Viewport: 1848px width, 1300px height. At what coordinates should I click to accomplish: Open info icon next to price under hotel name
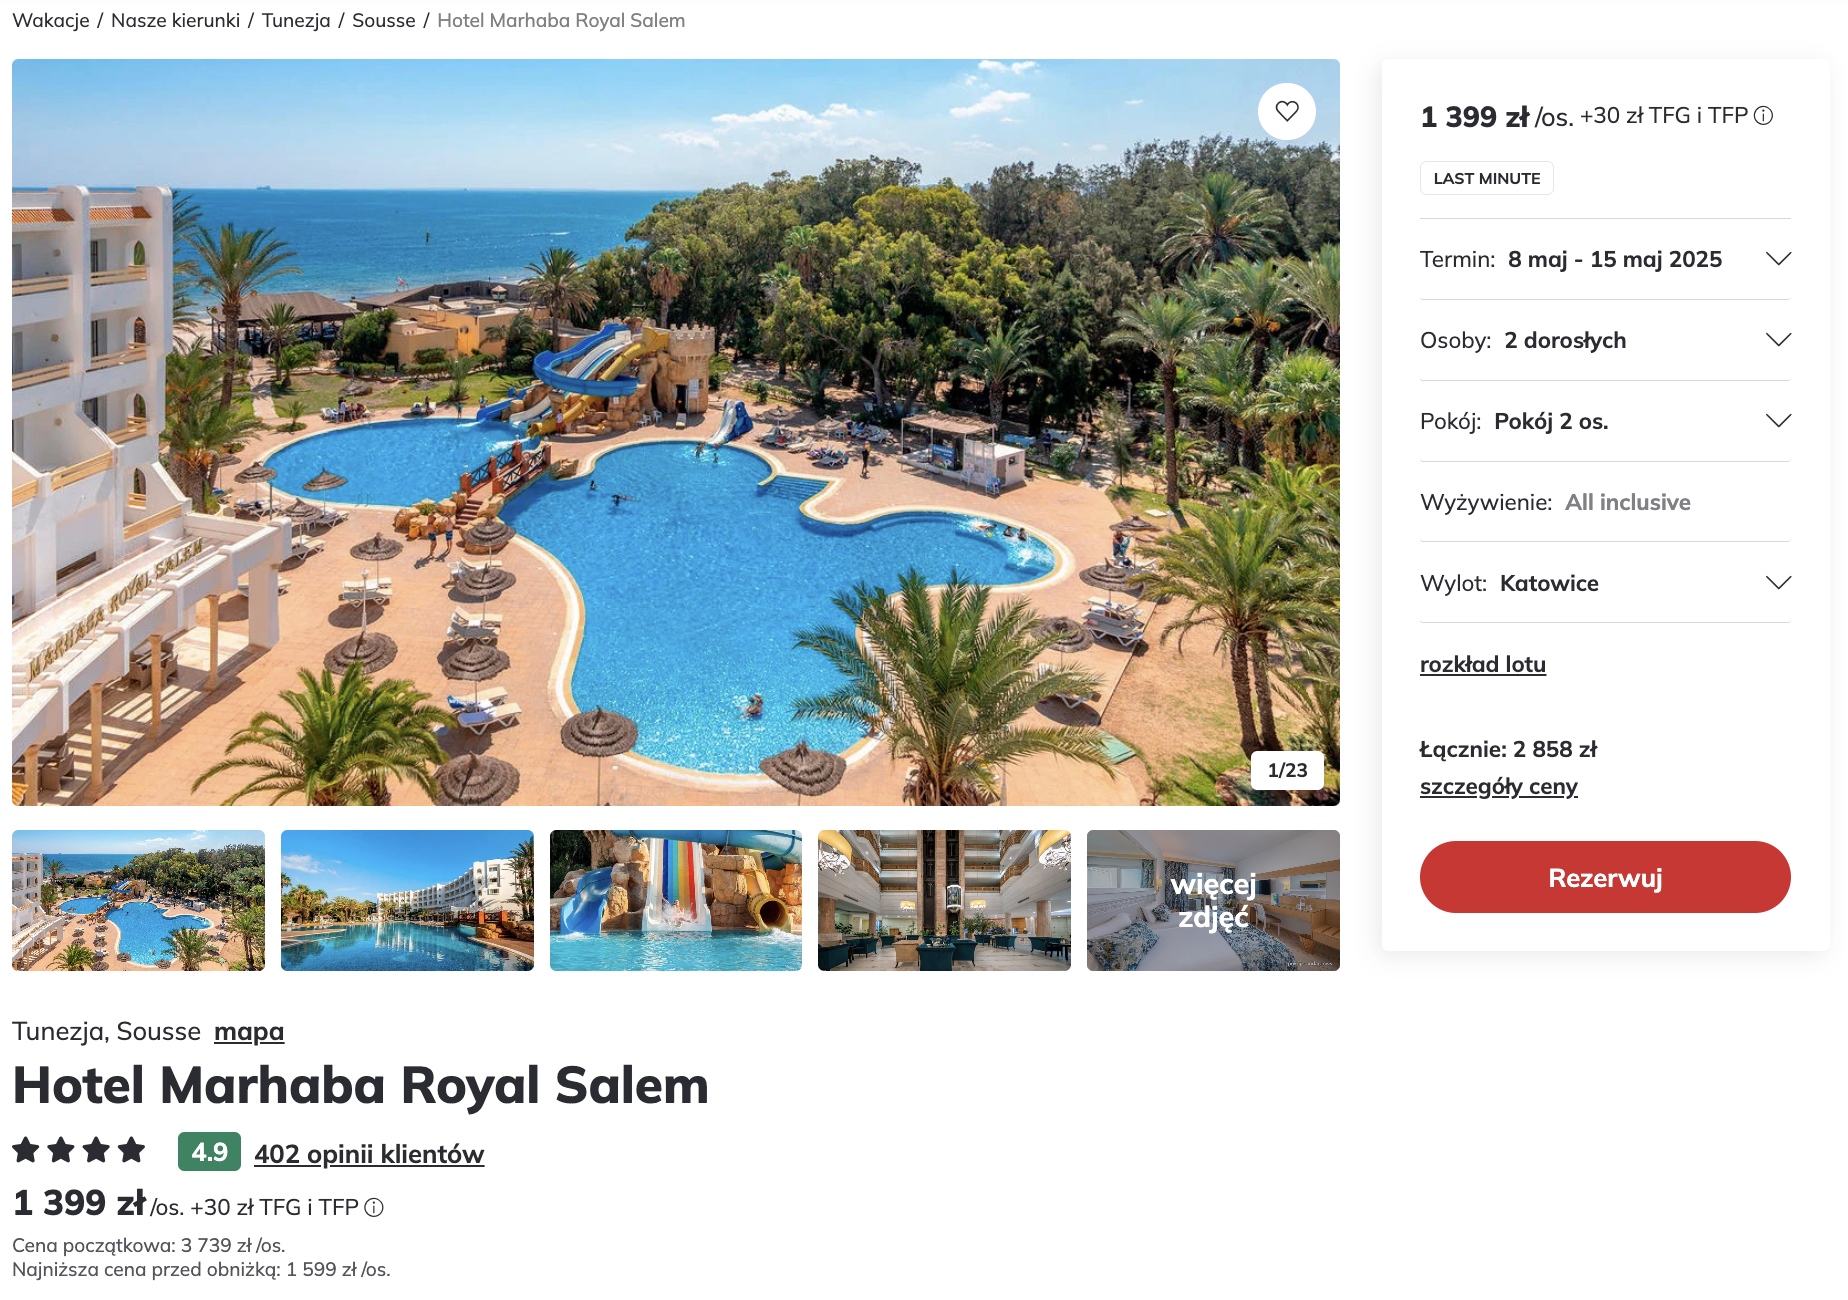pos(374,1208)
